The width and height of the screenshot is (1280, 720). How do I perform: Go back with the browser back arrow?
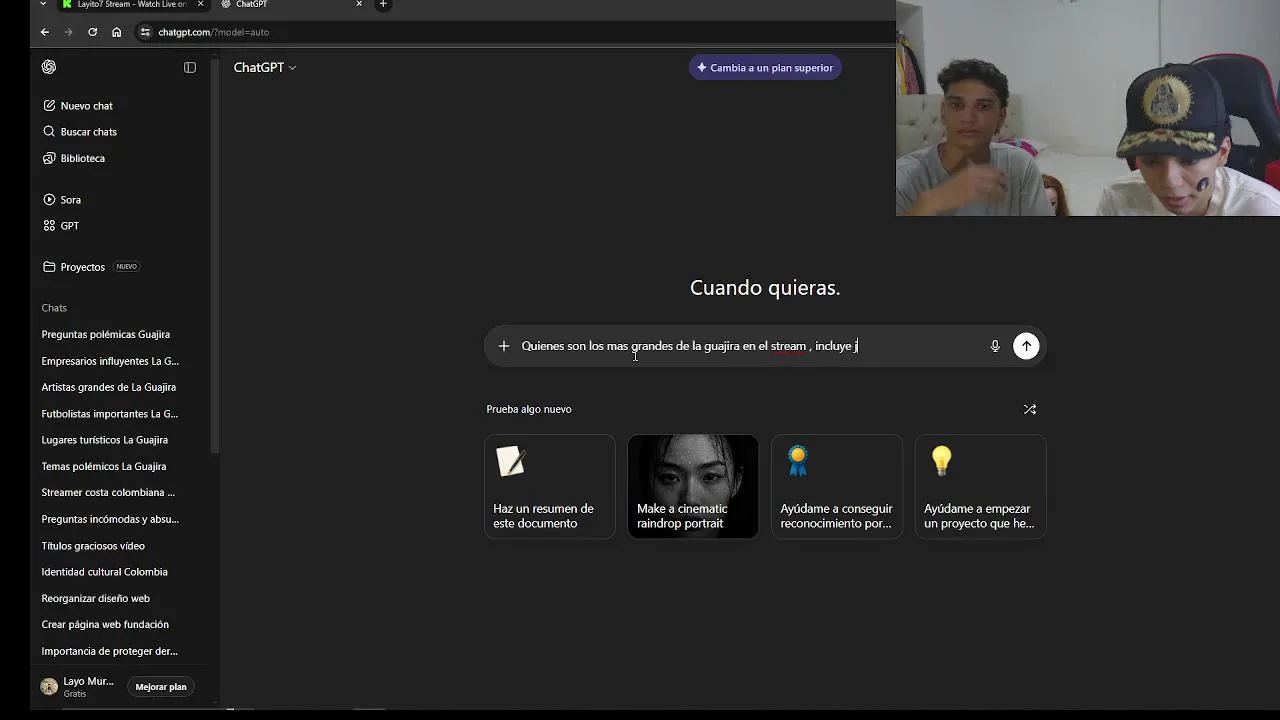coord(45,32)
